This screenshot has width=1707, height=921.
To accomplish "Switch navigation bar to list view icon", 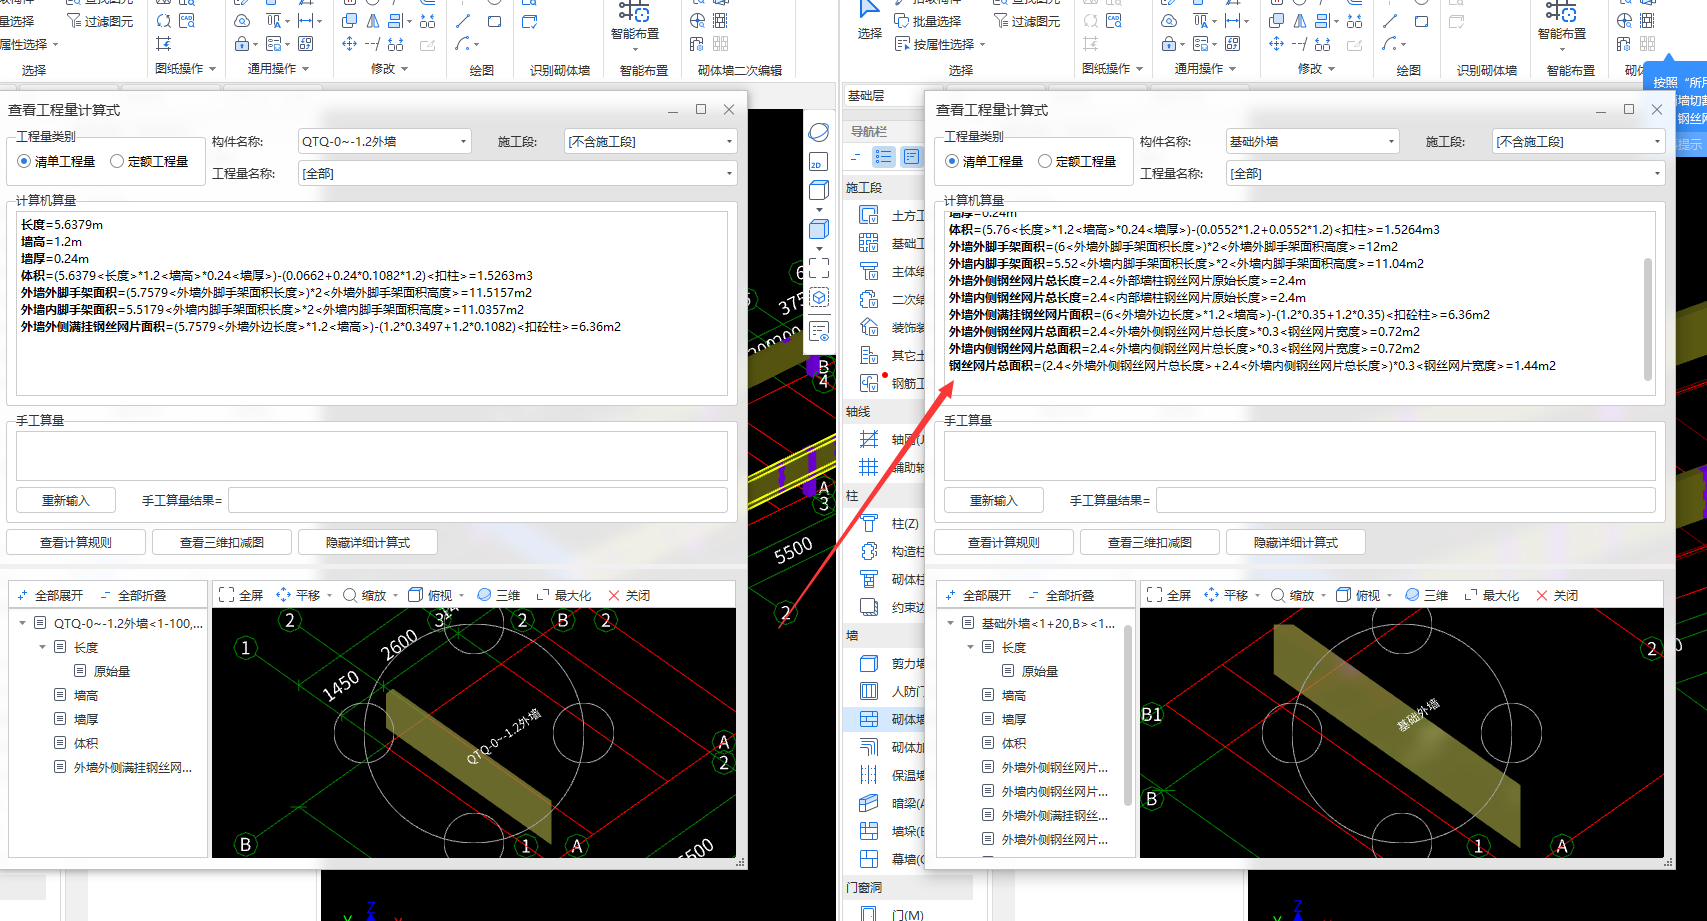I will click(883, 156).
